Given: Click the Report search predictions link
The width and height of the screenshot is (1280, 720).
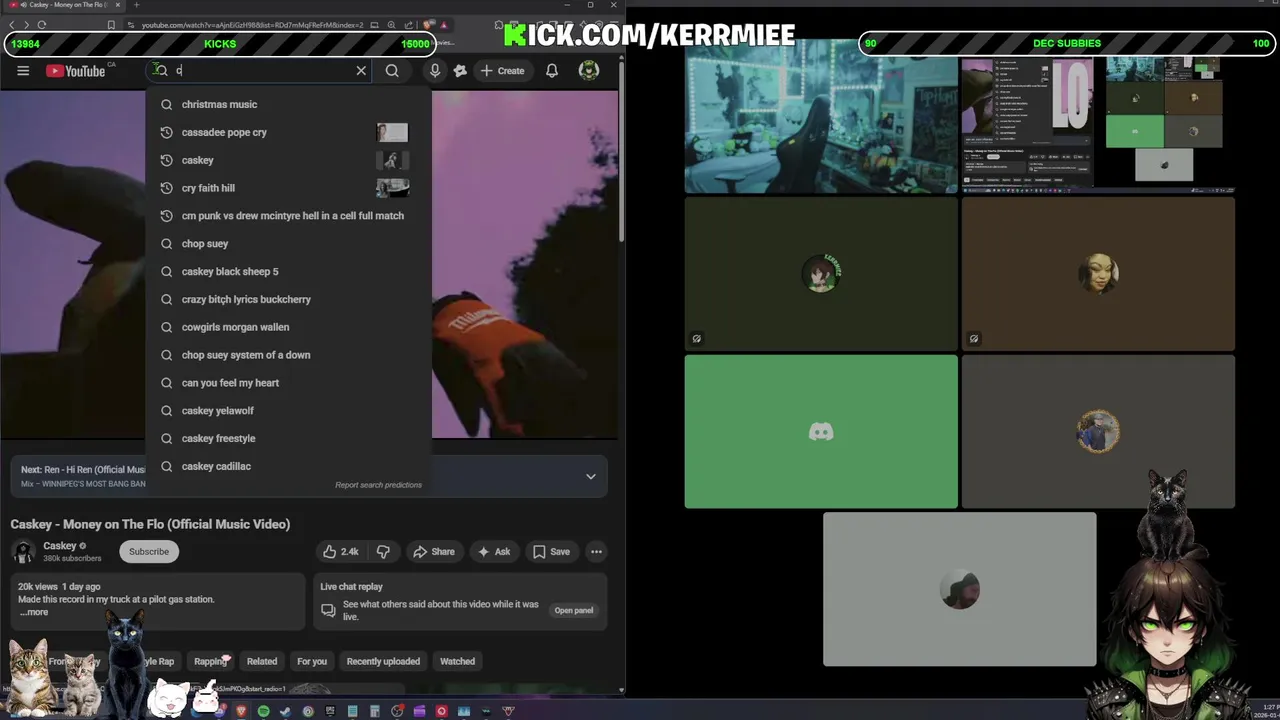Looking at the screenshot, I should (x=378, y=485).
